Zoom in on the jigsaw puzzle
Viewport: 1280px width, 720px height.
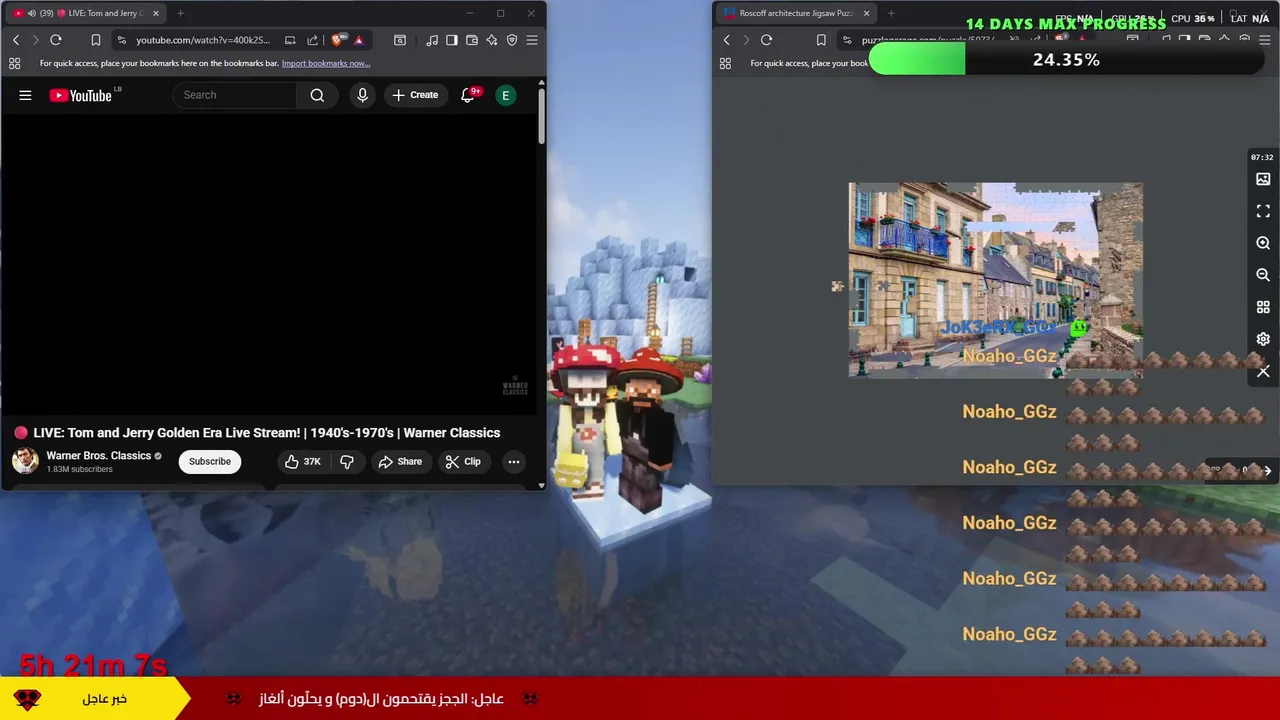(x=1263, y=243)
